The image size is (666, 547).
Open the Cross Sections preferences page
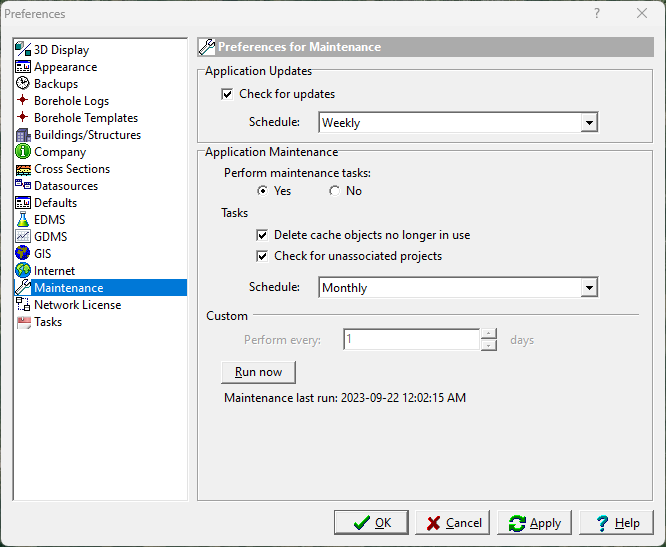(72, 169)
